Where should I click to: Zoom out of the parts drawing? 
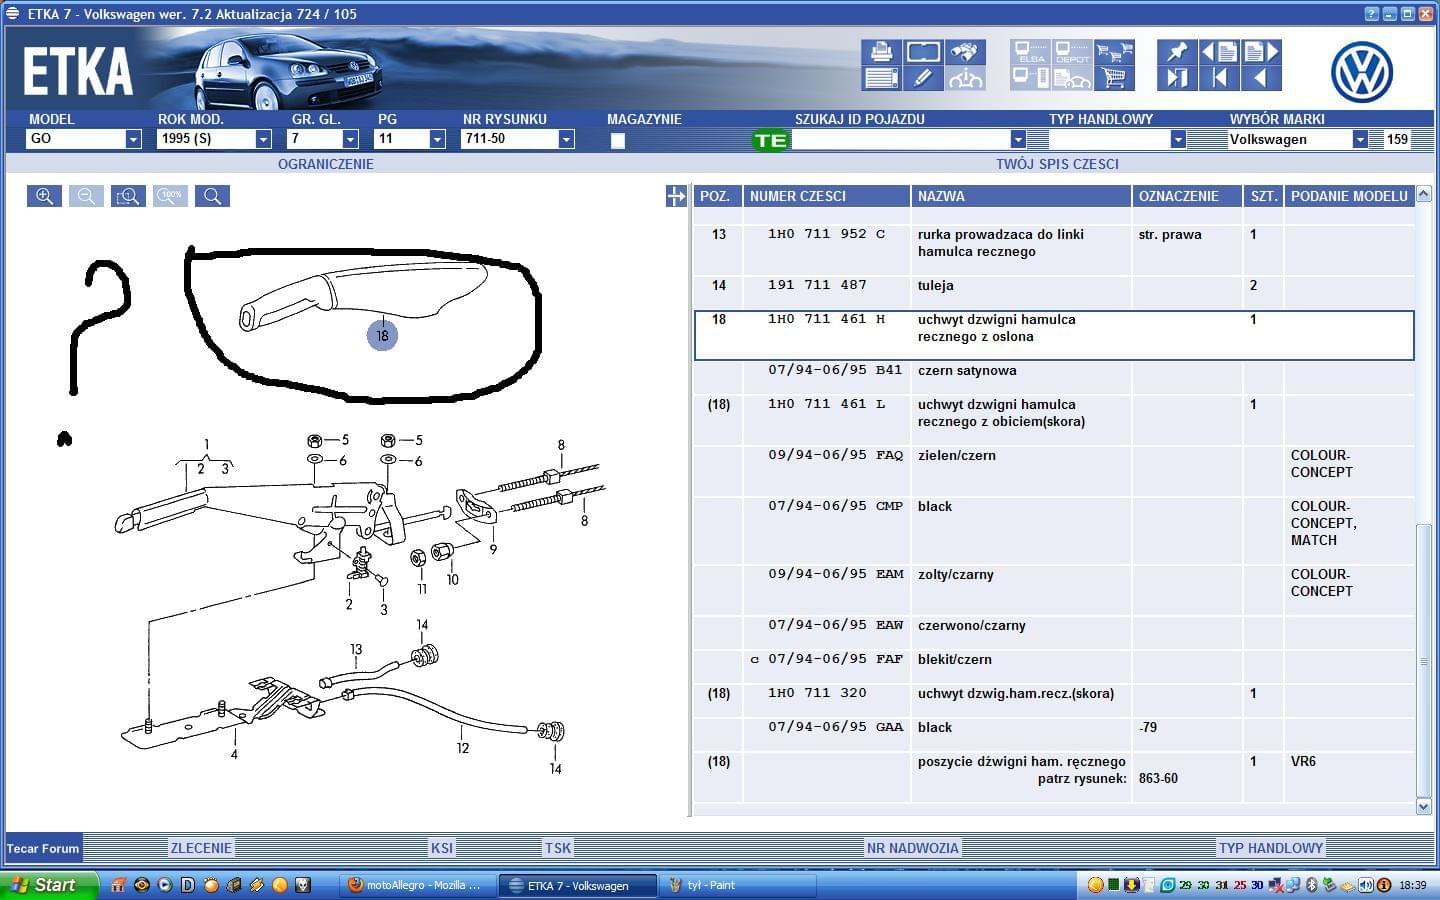coord(86,196)
